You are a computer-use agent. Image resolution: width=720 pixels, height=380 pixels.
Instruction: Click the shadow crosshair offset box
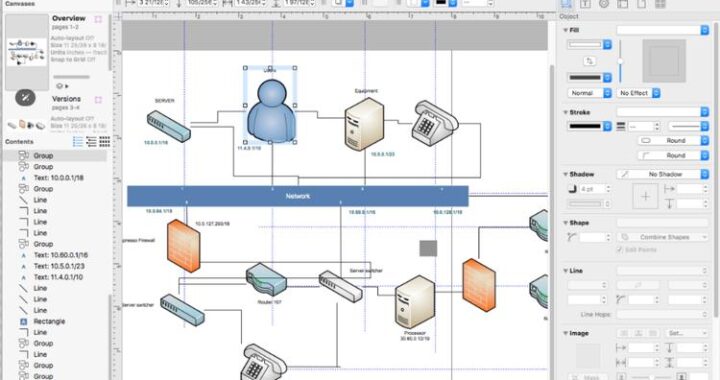point(645,196)
